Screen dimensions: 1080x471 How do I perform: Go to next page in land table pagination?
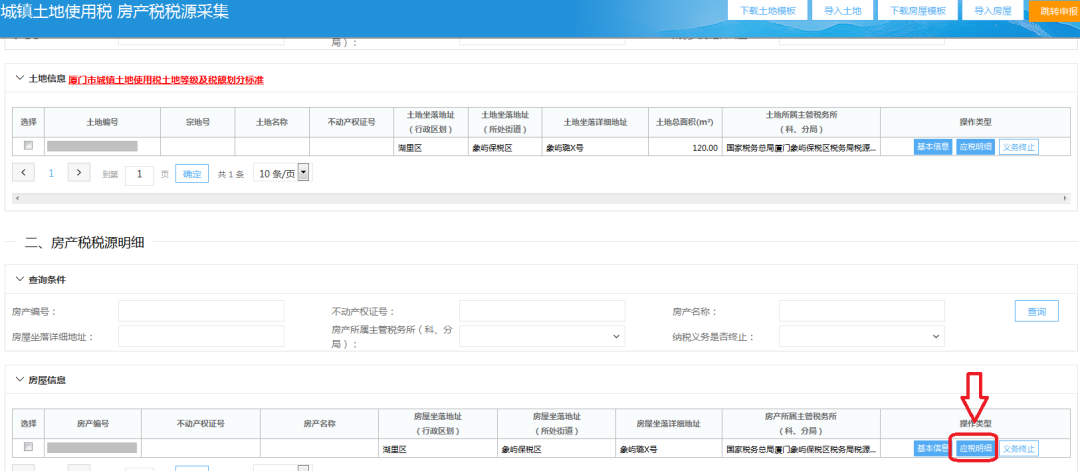pos(79,173)
